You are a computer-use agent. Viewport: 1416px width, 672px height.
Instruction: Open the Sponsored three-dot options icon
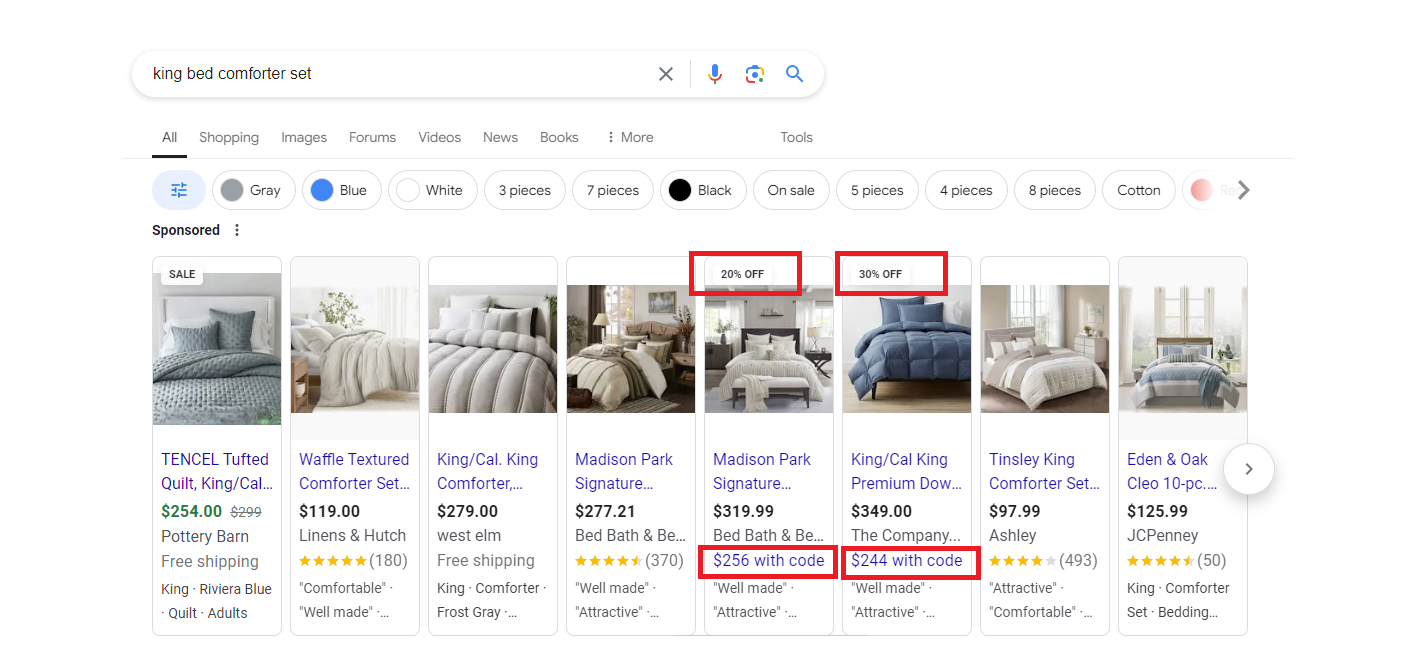(x=237, y=229)
